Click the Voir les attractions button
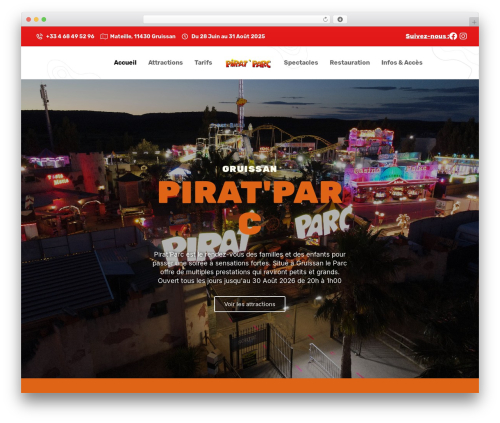Viewport: 500px width, 423px height. coord(250,304)
